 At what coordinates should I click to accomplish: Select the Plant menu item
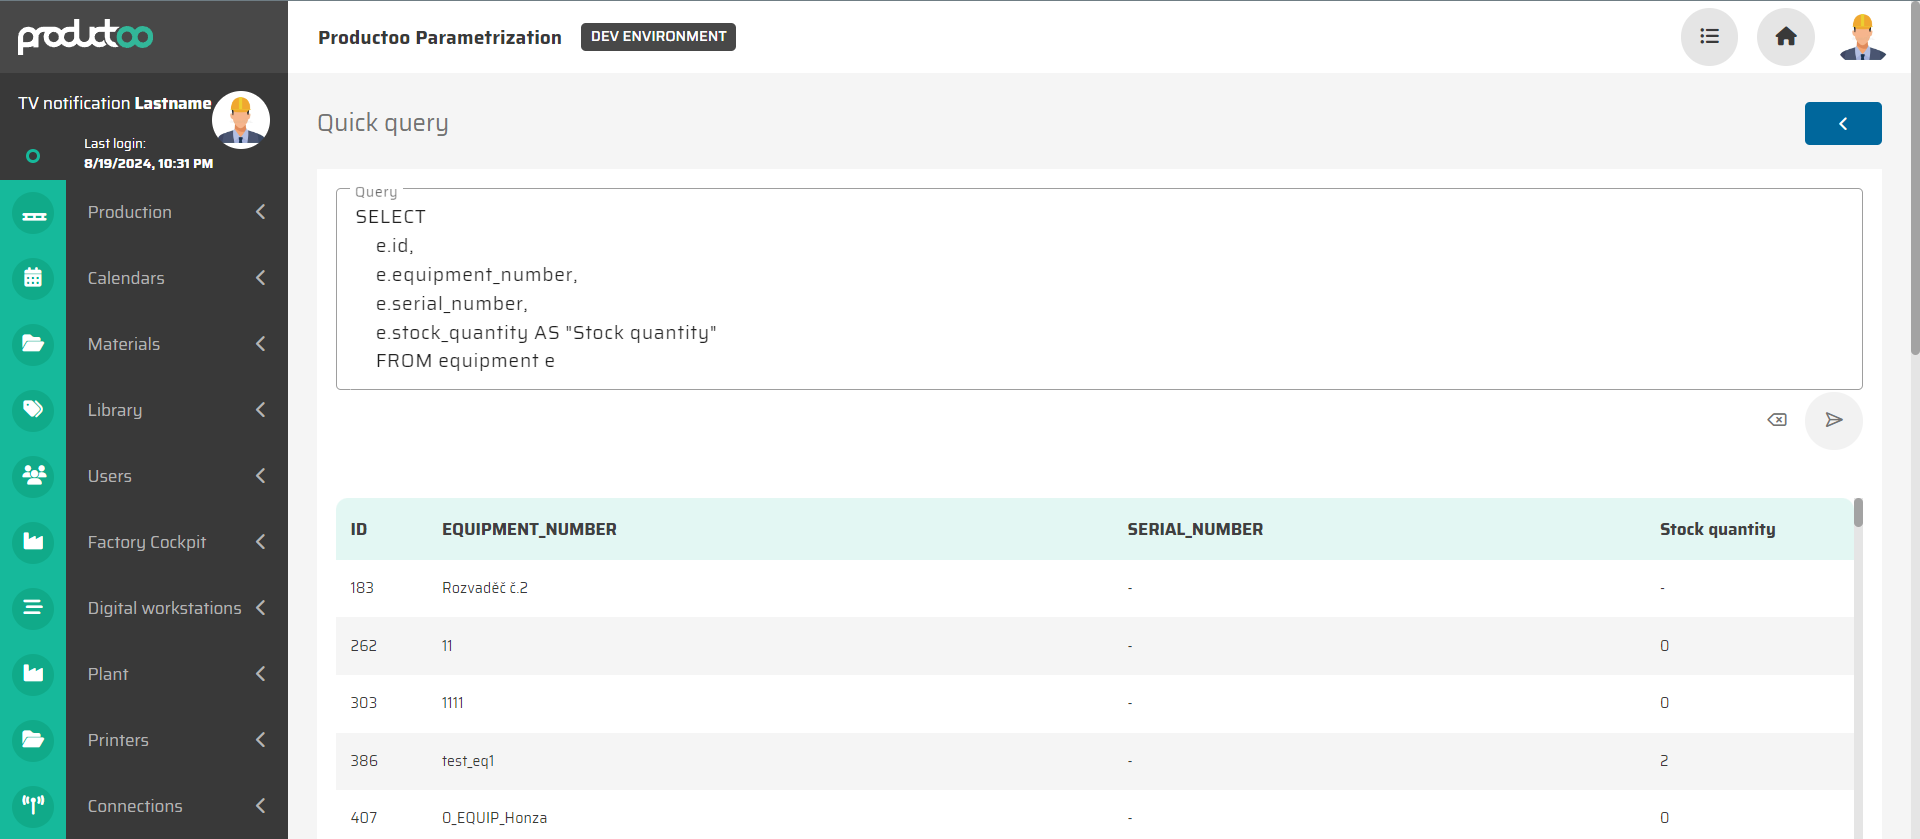(x=108, y=674)
